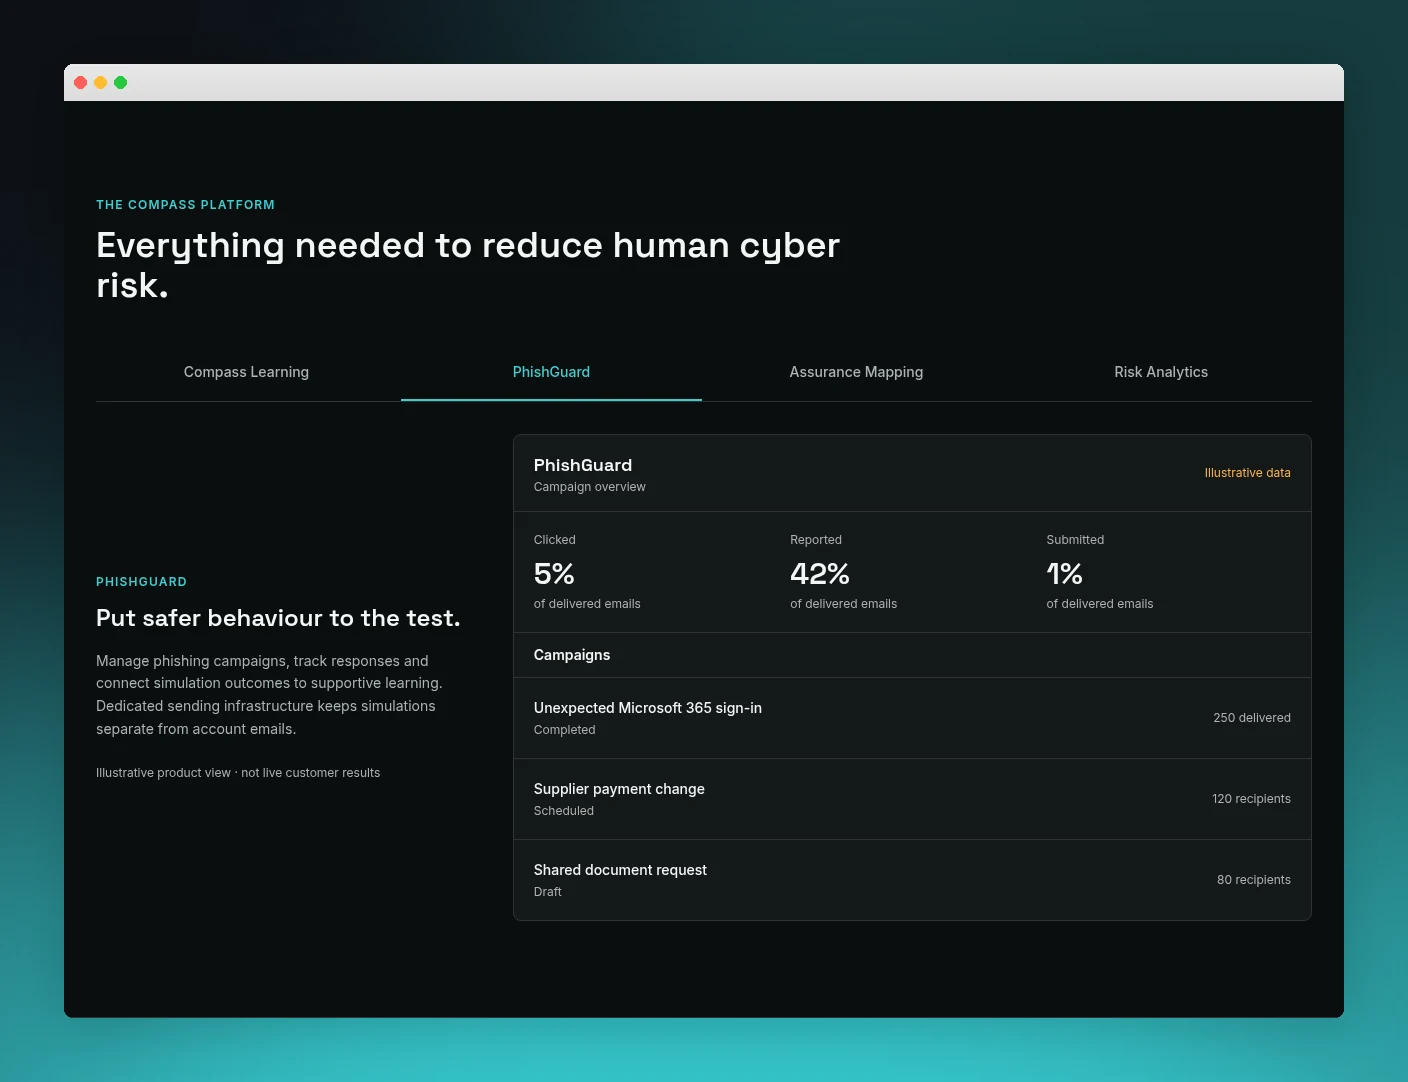
Task: Click the Draft status text
Action: pyautogui.click(x=547, y=892)
